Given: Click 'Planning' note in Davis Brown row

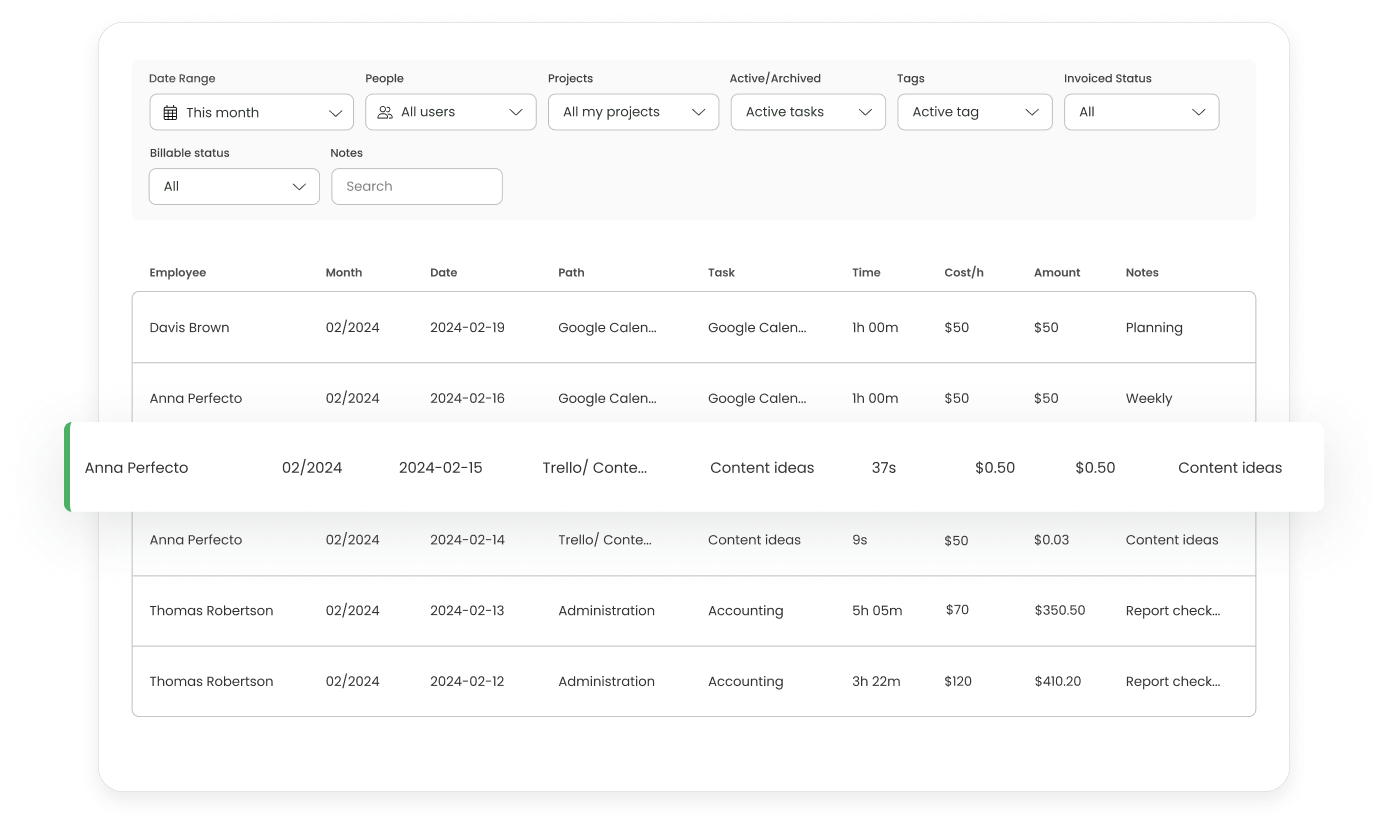Looking at the screenshot, I should 1154,327.
